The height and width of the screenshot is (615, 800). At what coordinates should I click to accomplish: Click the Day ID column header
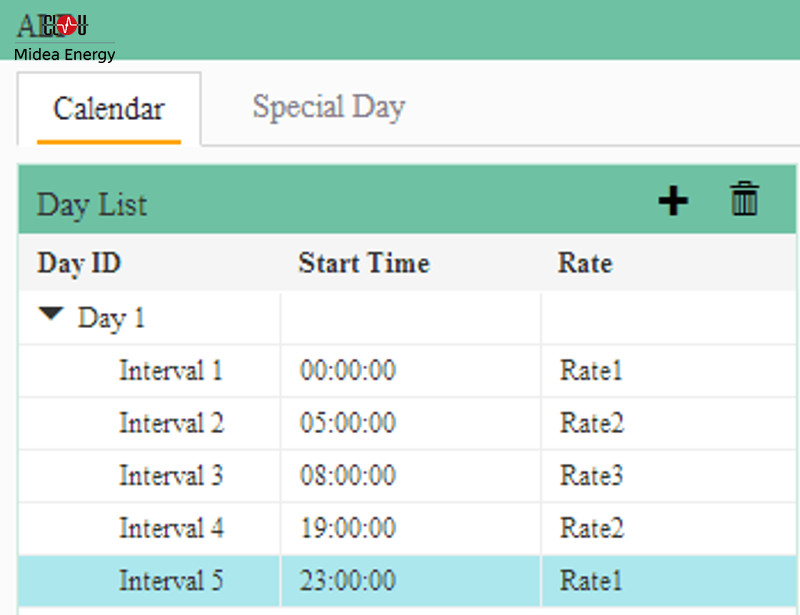tap(79, 263)
